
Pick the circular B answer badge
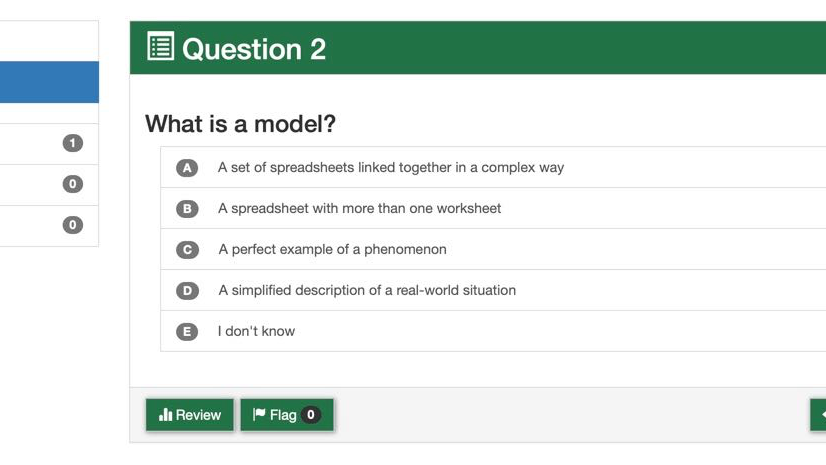point(187,209)
